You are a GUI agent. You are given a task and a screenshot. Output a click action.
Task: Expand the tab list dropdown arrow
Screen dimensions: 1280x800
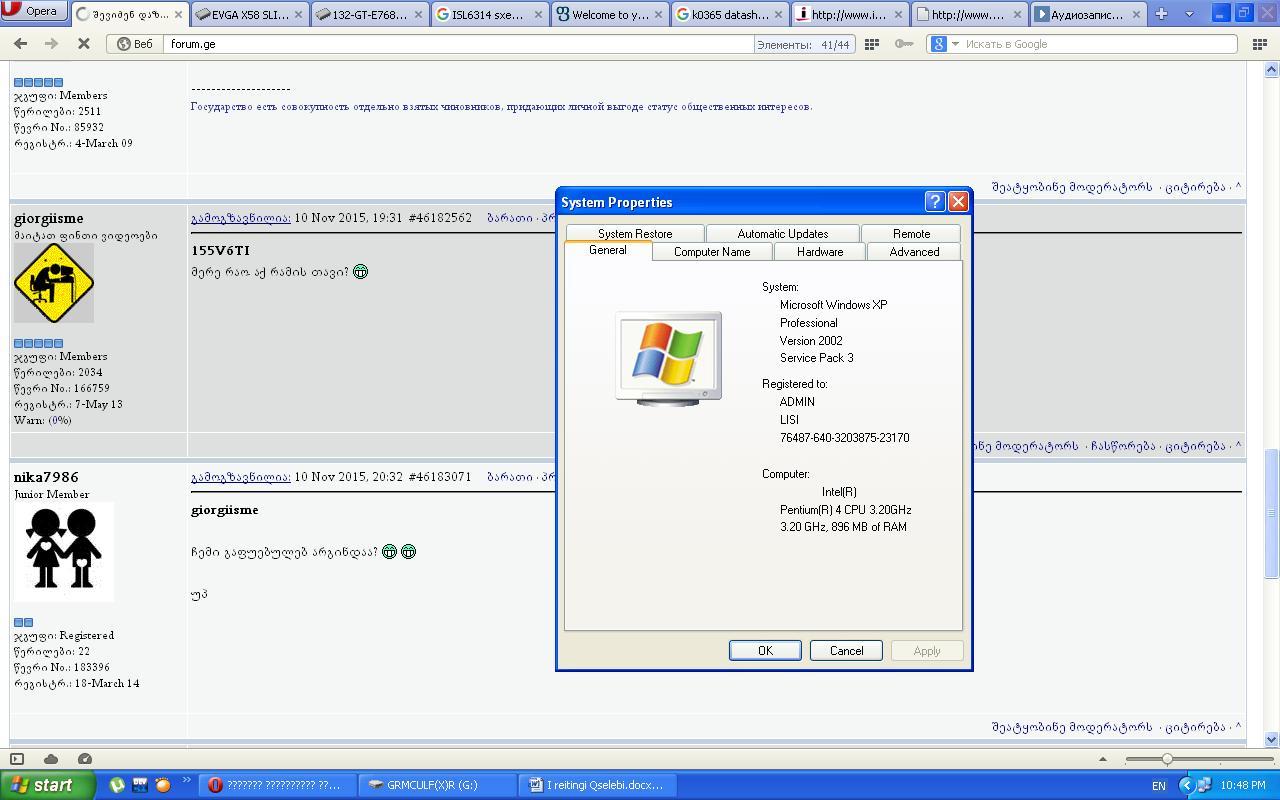(x=1189, y=14)
